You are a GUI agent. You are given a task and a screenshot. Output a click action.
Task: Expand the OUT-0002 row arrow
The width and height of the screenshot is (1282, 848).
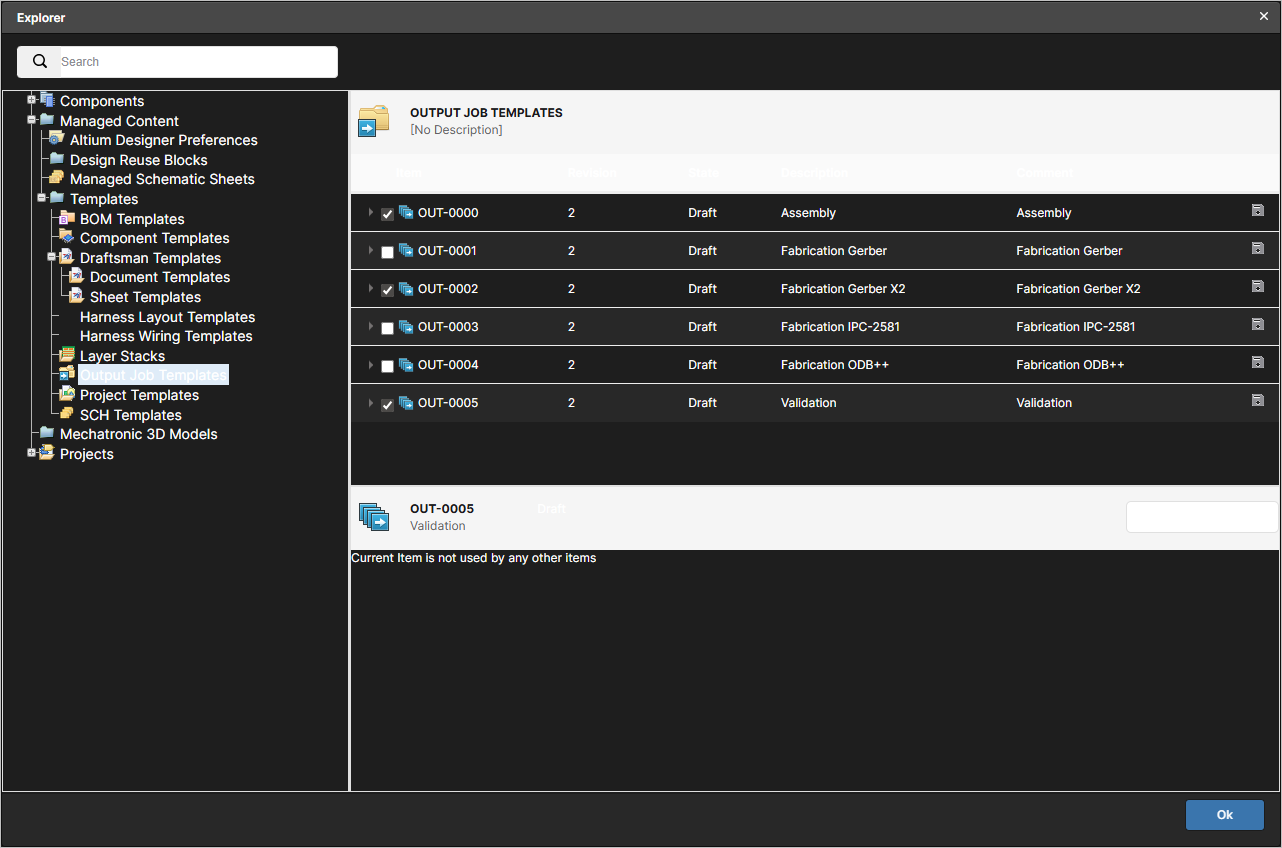[x=371, y=289]
